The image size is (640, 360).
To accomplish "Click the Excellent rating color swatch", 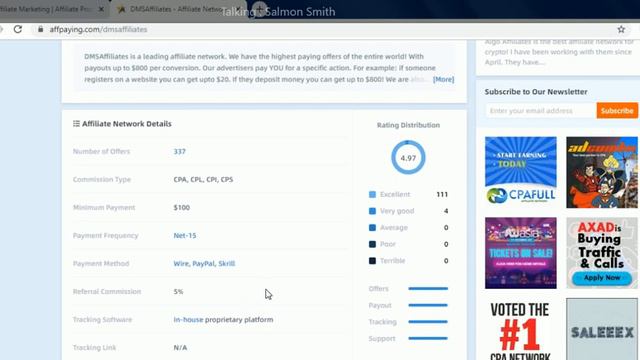I will tap(372, 195).
